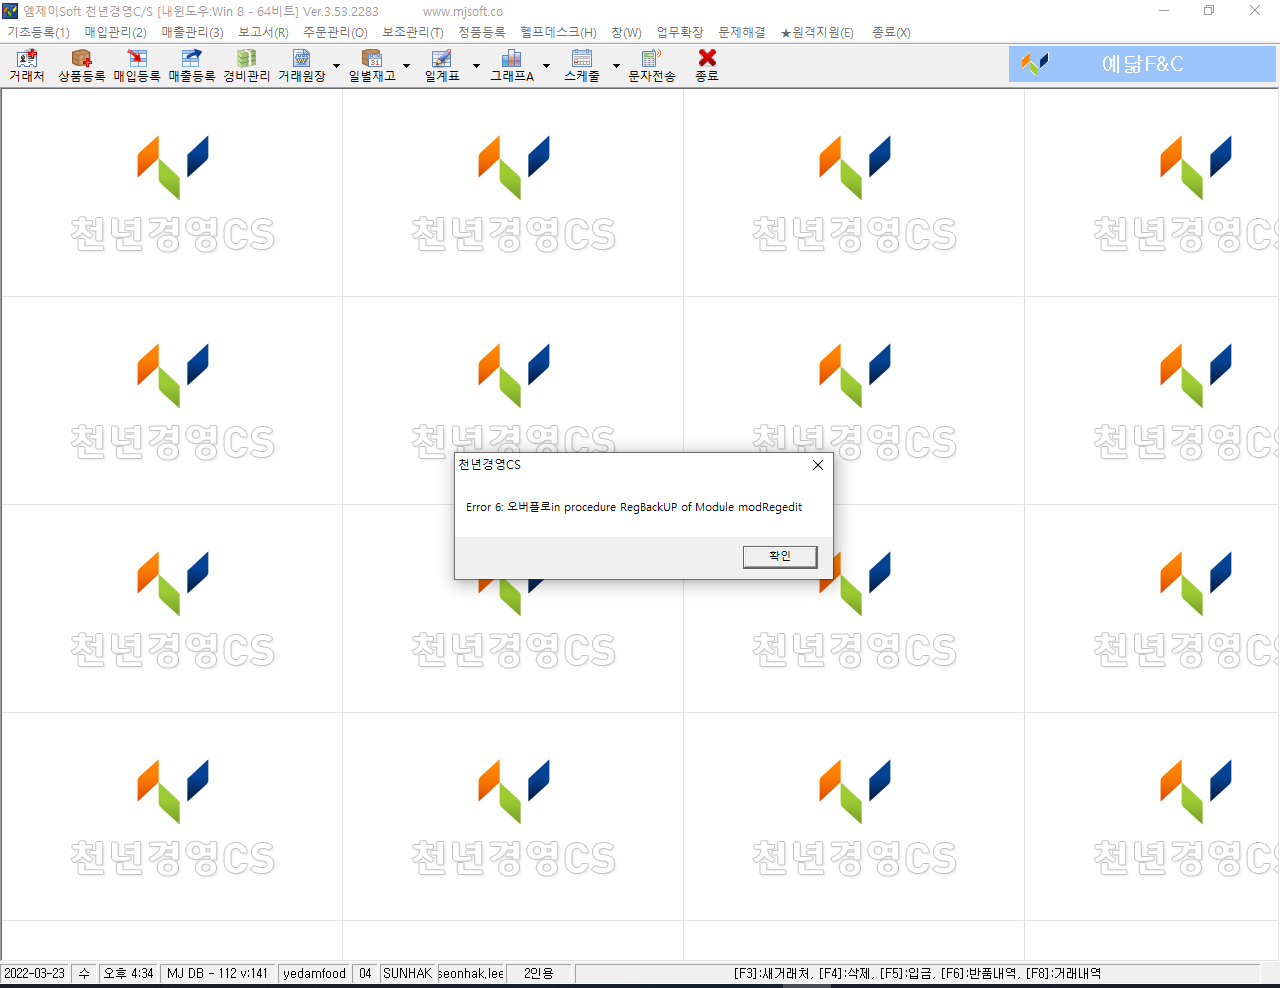Click the 예담F&C company banner

click(x=1142, y=64)
